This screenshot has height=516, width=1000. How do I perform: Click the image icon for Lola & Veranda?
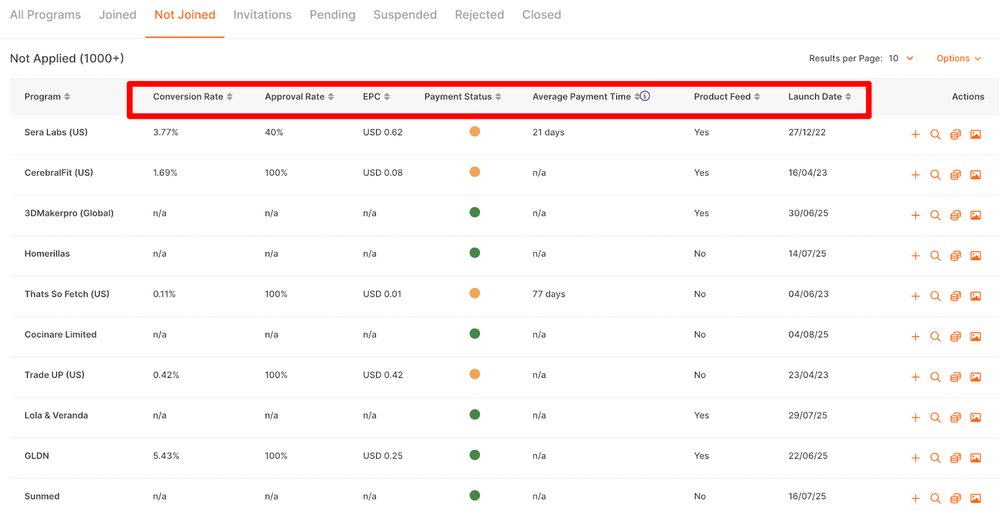[x=975, y=418]
